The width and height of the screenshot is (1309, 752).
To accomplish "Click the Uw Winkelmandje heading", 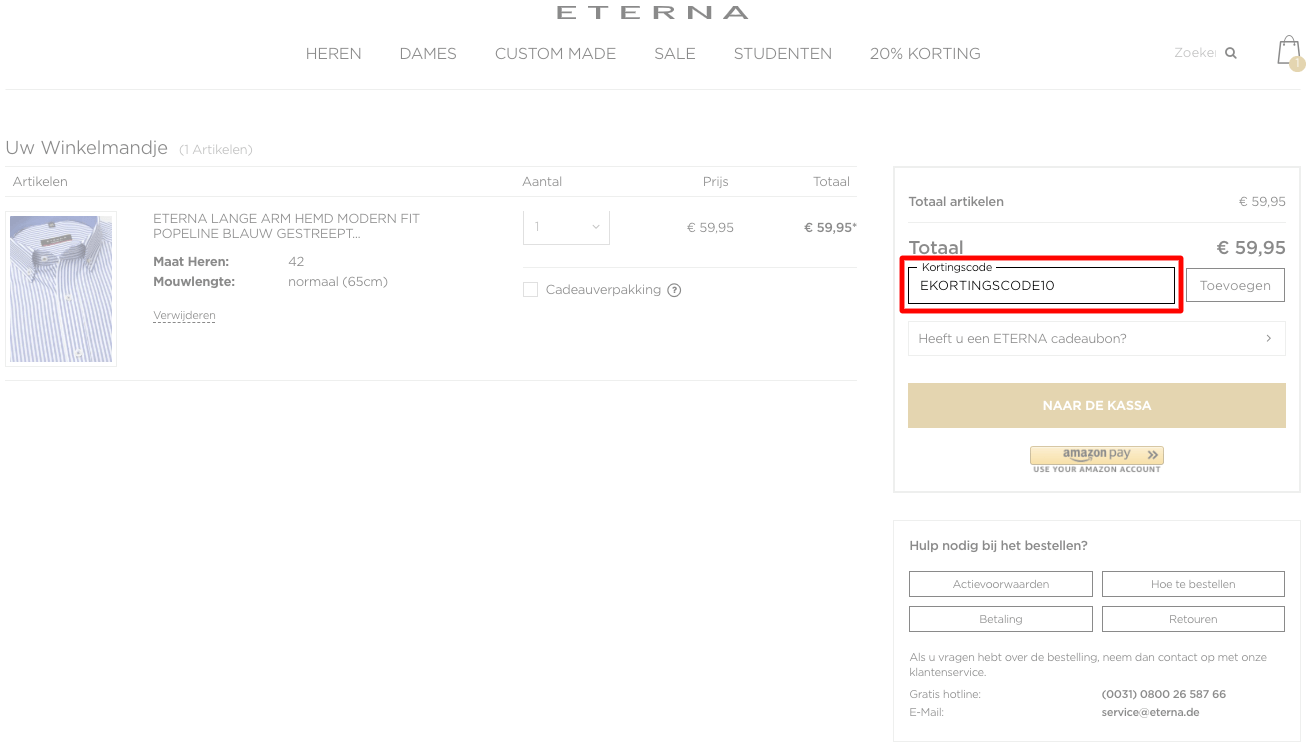I will [86, 148].
